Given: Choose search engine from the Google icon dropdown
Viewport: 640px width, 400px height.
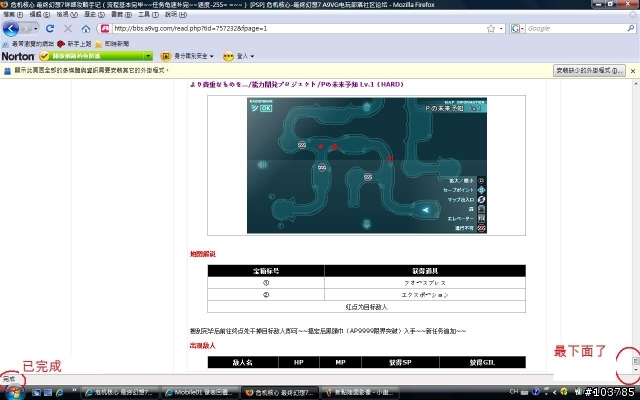Looking at the screenshot, I should [x=517, y=29].
